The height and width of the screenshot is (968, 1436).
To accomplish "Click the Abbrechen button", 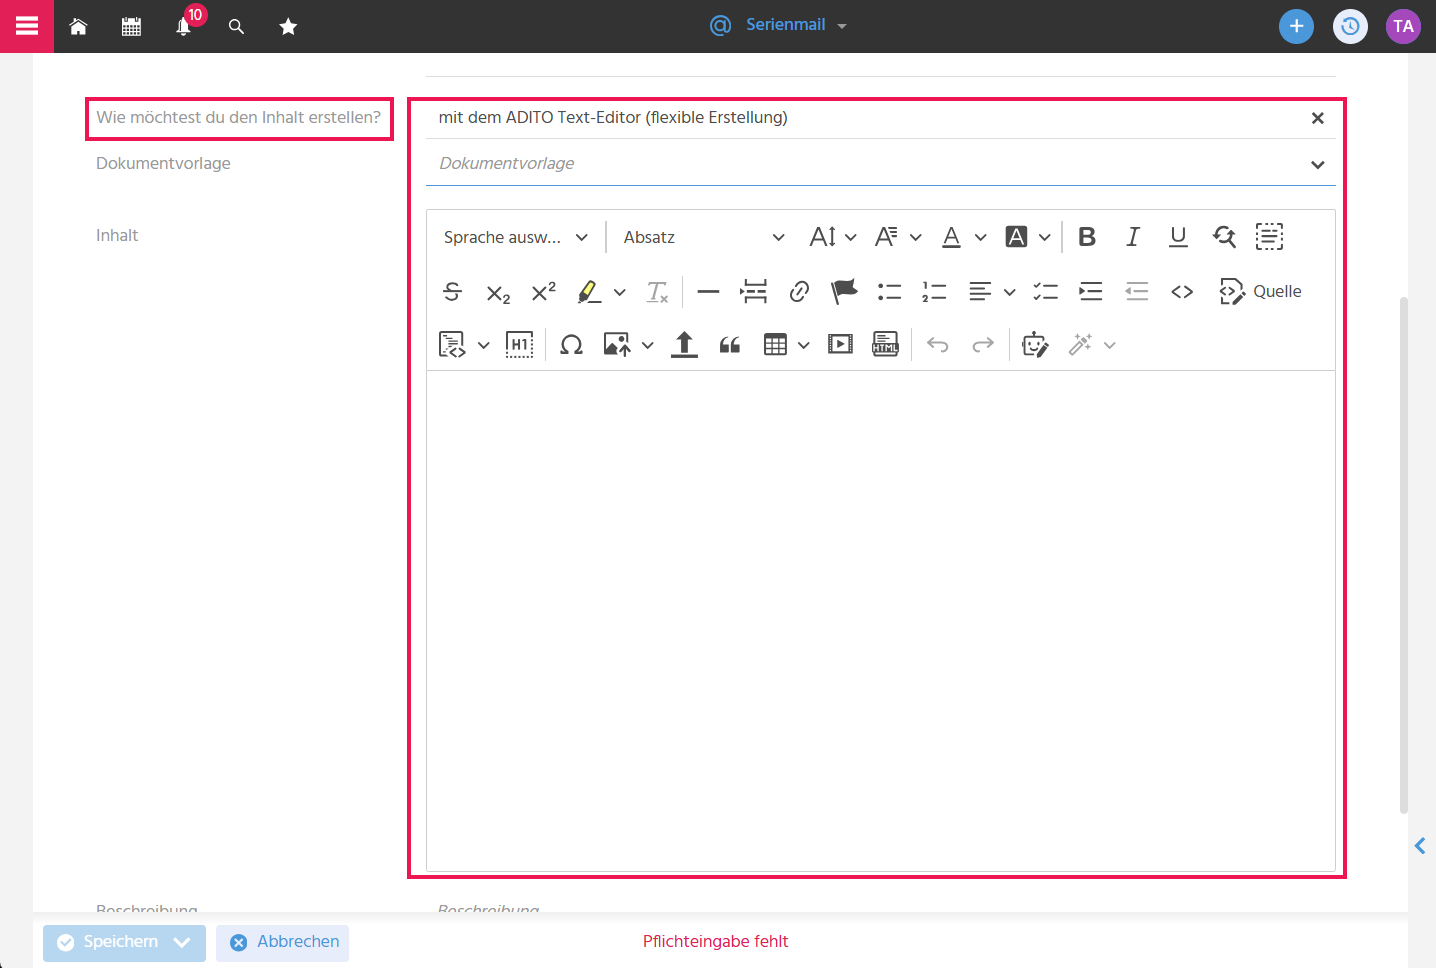I will tap(282, 943).
